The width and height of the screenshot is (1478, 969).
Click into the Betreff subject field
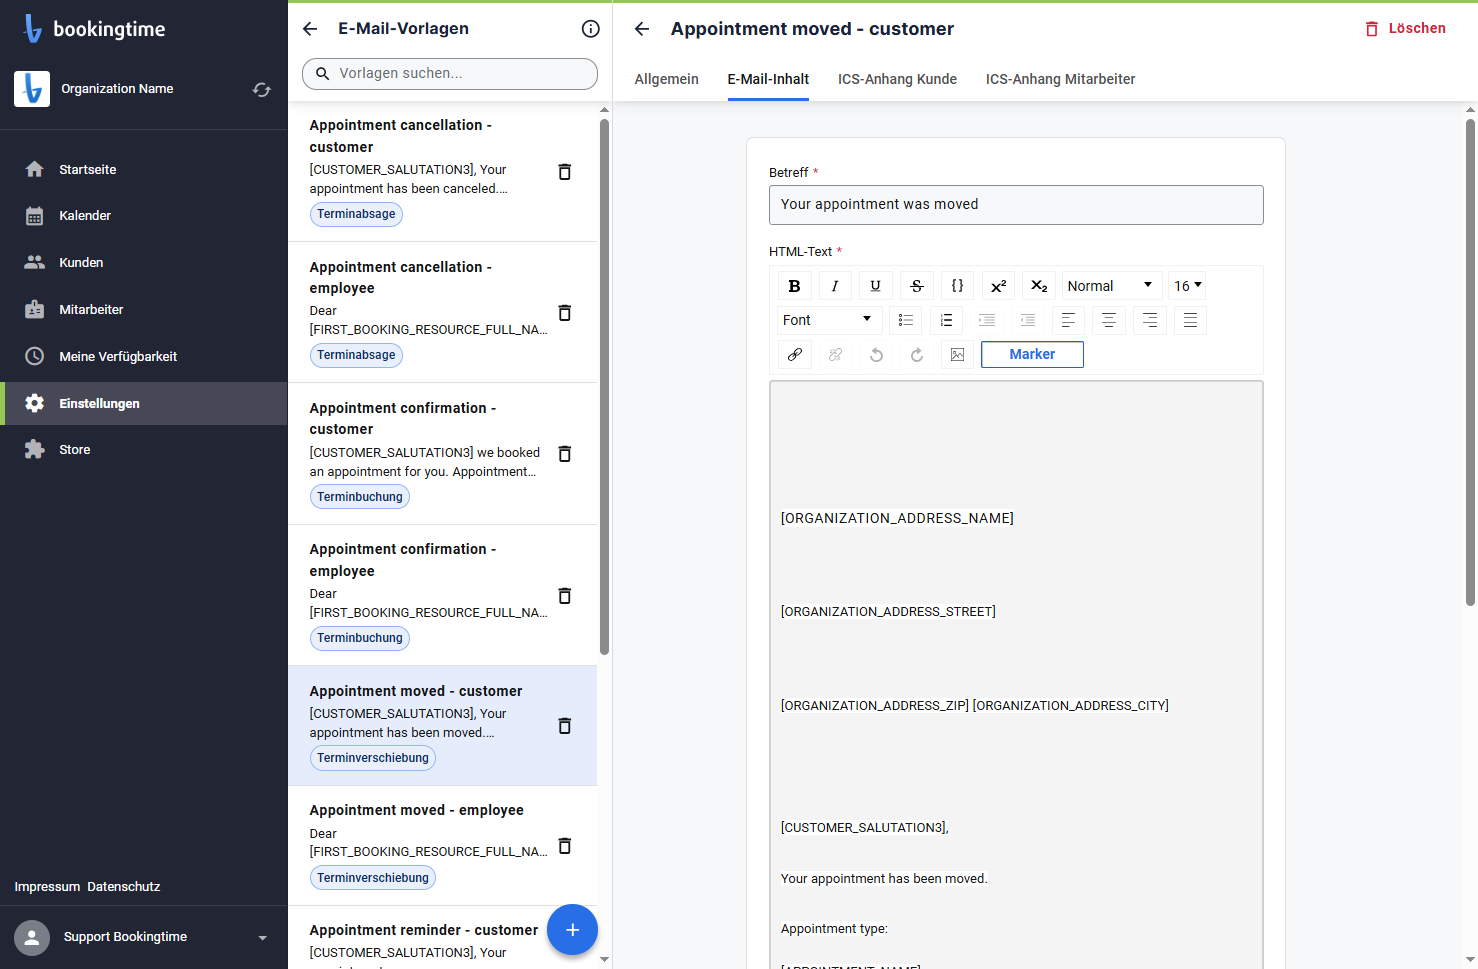(1016, 205)
